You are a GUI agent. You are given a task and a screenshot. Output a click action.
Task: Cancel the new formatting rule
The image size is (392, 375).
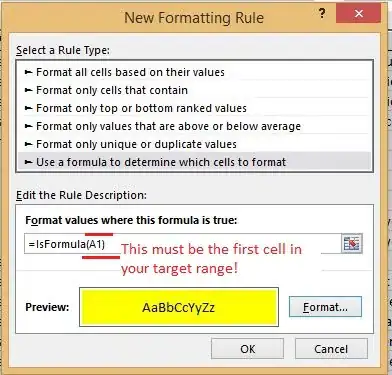pos(331,349)
